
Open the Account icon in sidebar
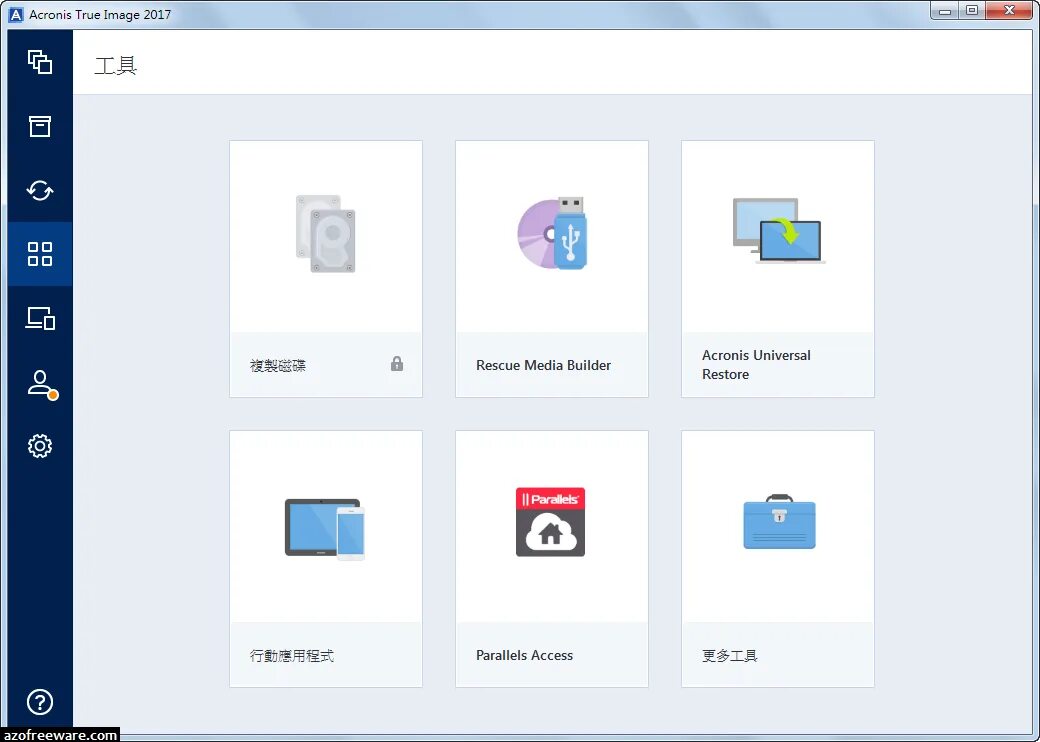click(42, 385)
